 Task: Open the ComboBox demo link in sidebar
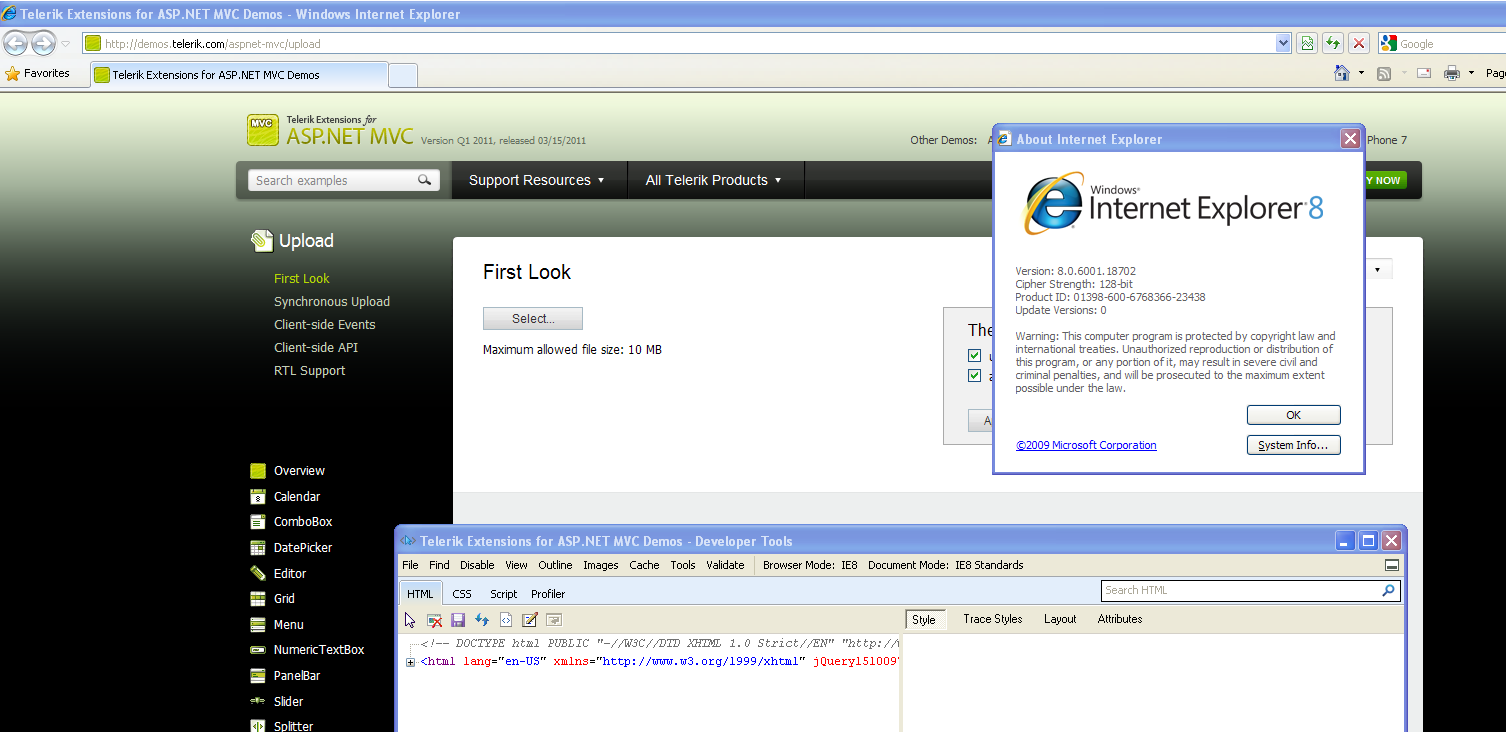point(303,522)
